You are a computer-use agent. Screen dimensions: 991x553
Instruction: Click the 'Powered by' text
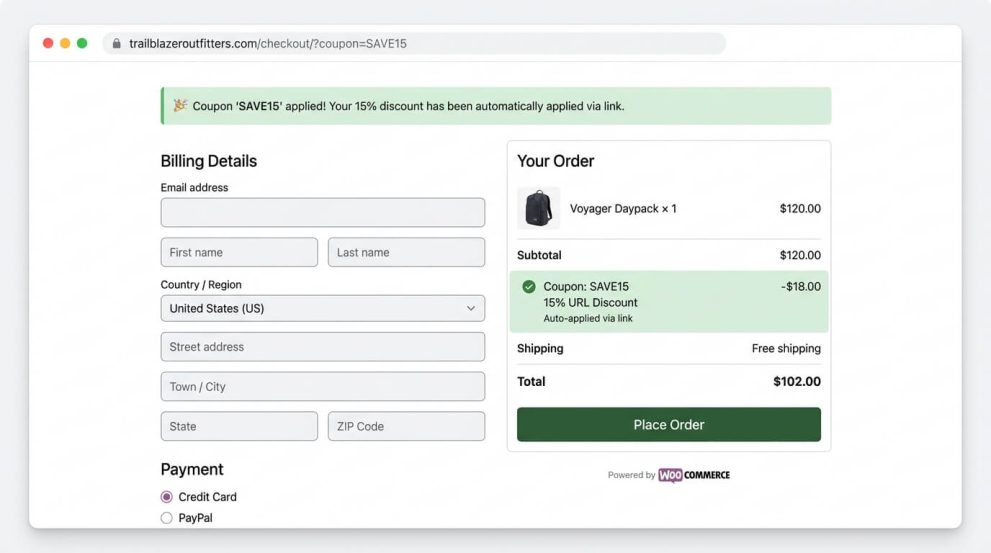click(631, 475)
